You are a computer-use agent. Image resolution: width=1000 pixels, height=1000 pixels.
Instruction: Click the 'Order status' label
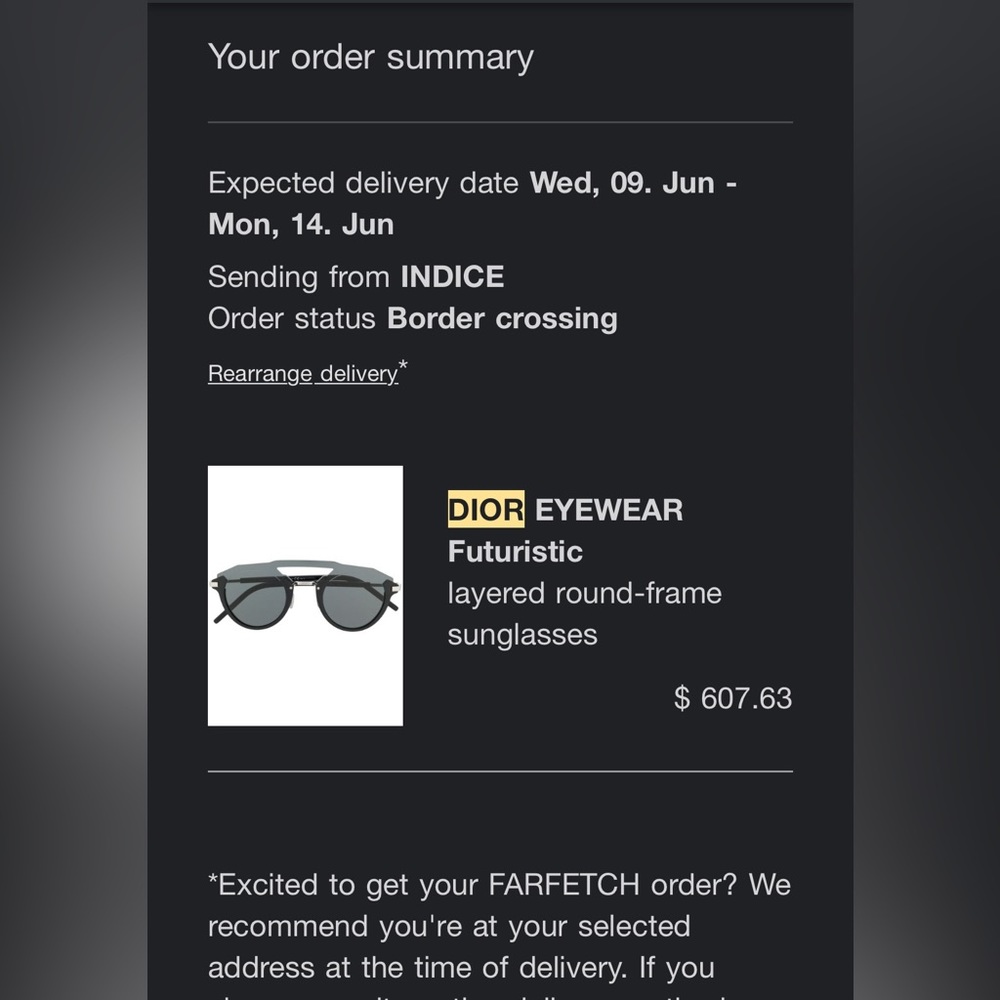pyautogui.click(x=292, y=318)
